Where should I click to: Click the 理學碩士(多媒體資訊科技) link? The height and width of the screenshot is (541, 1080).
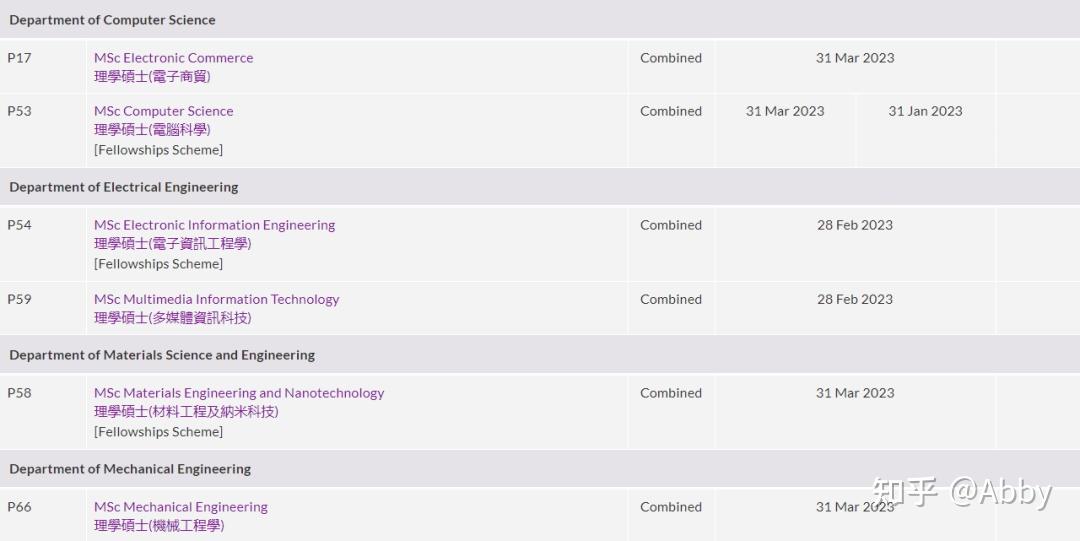click(x=172, y=318)
